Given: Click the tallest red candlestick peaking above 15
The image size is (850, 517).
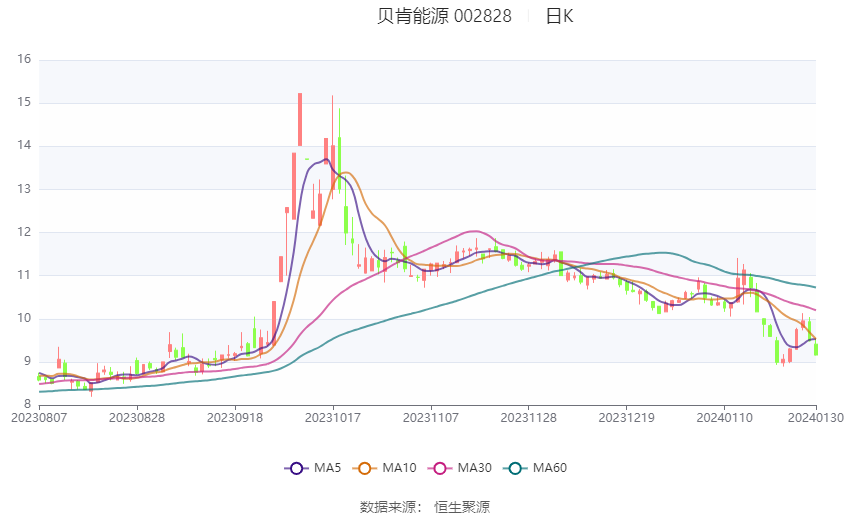Looking at the screenshot, I should pyautogui.click(x=300, y=119).
